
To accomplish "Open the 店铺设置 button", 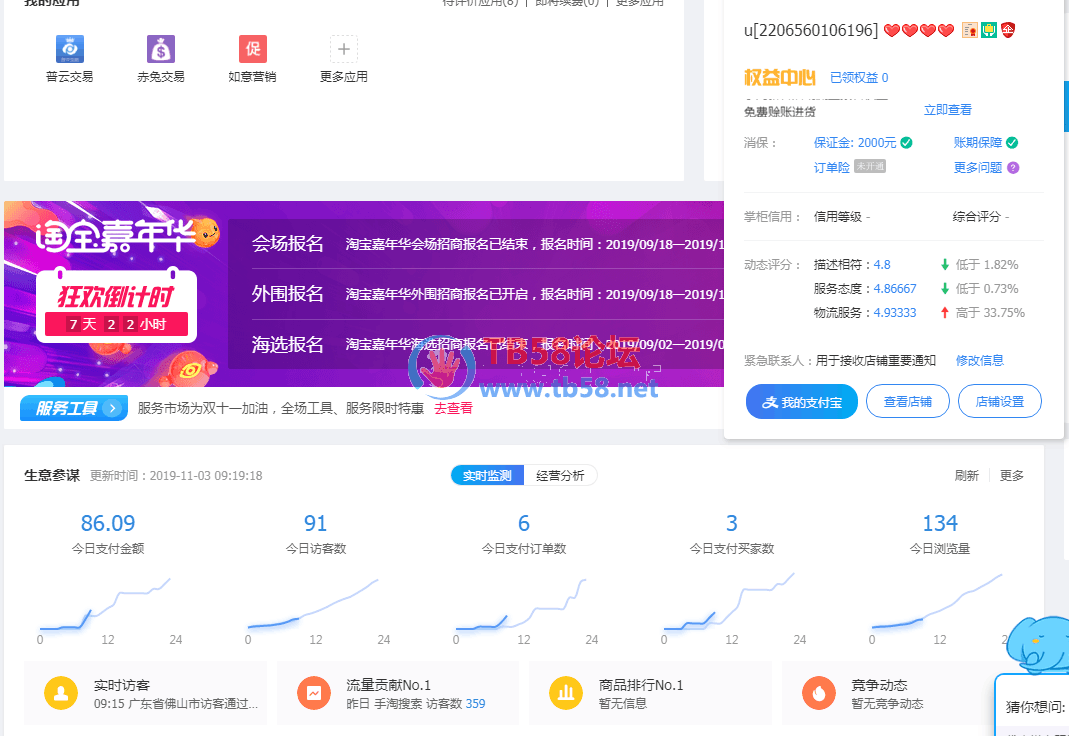I will [999, 402].
